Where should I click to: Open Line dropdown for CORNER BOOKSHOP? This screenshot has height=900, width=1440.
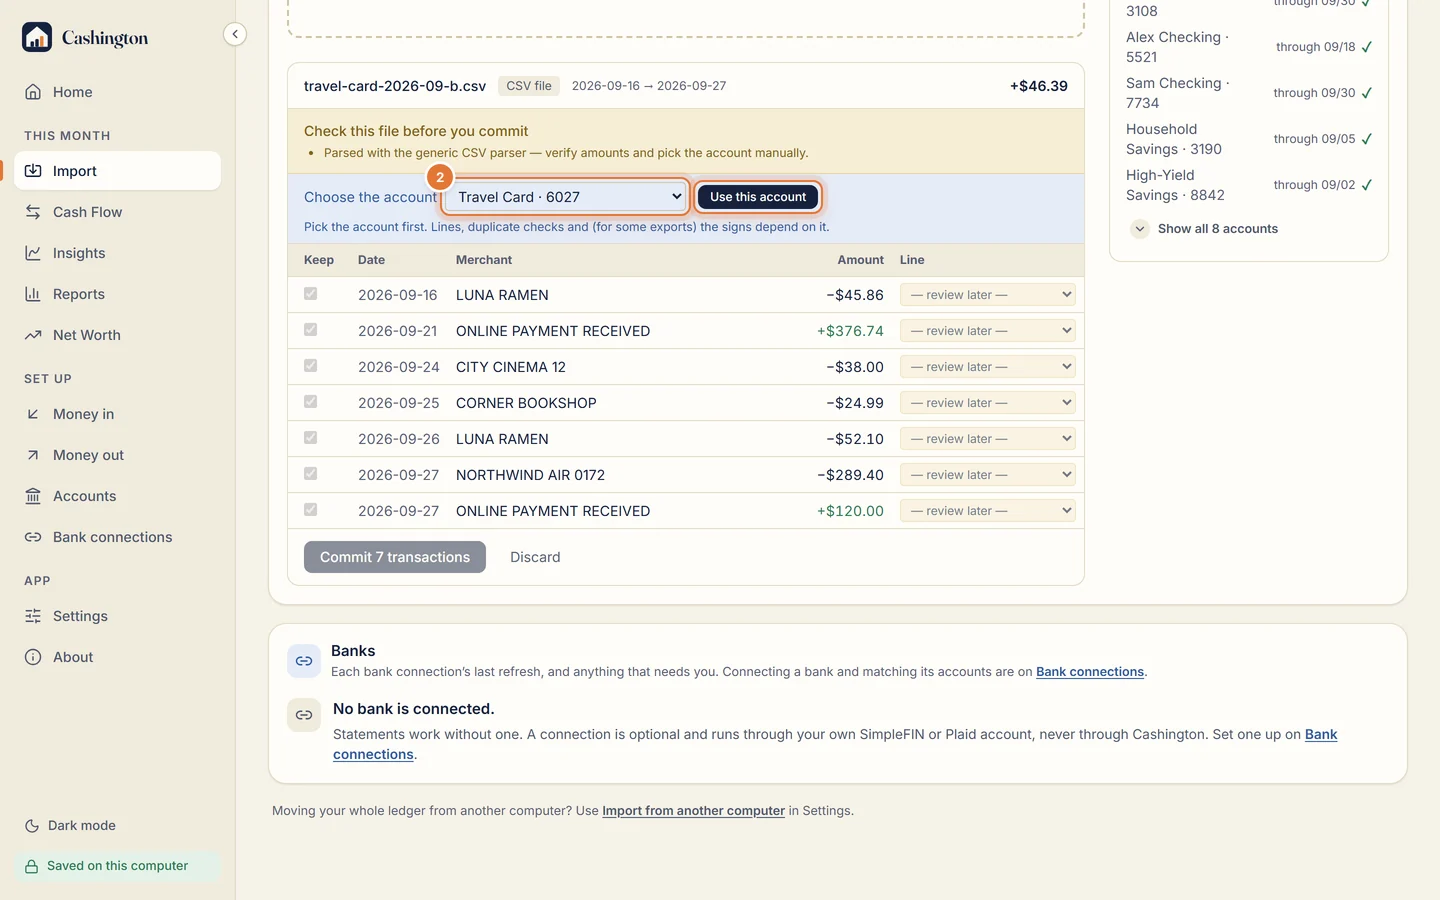[988, 403]
